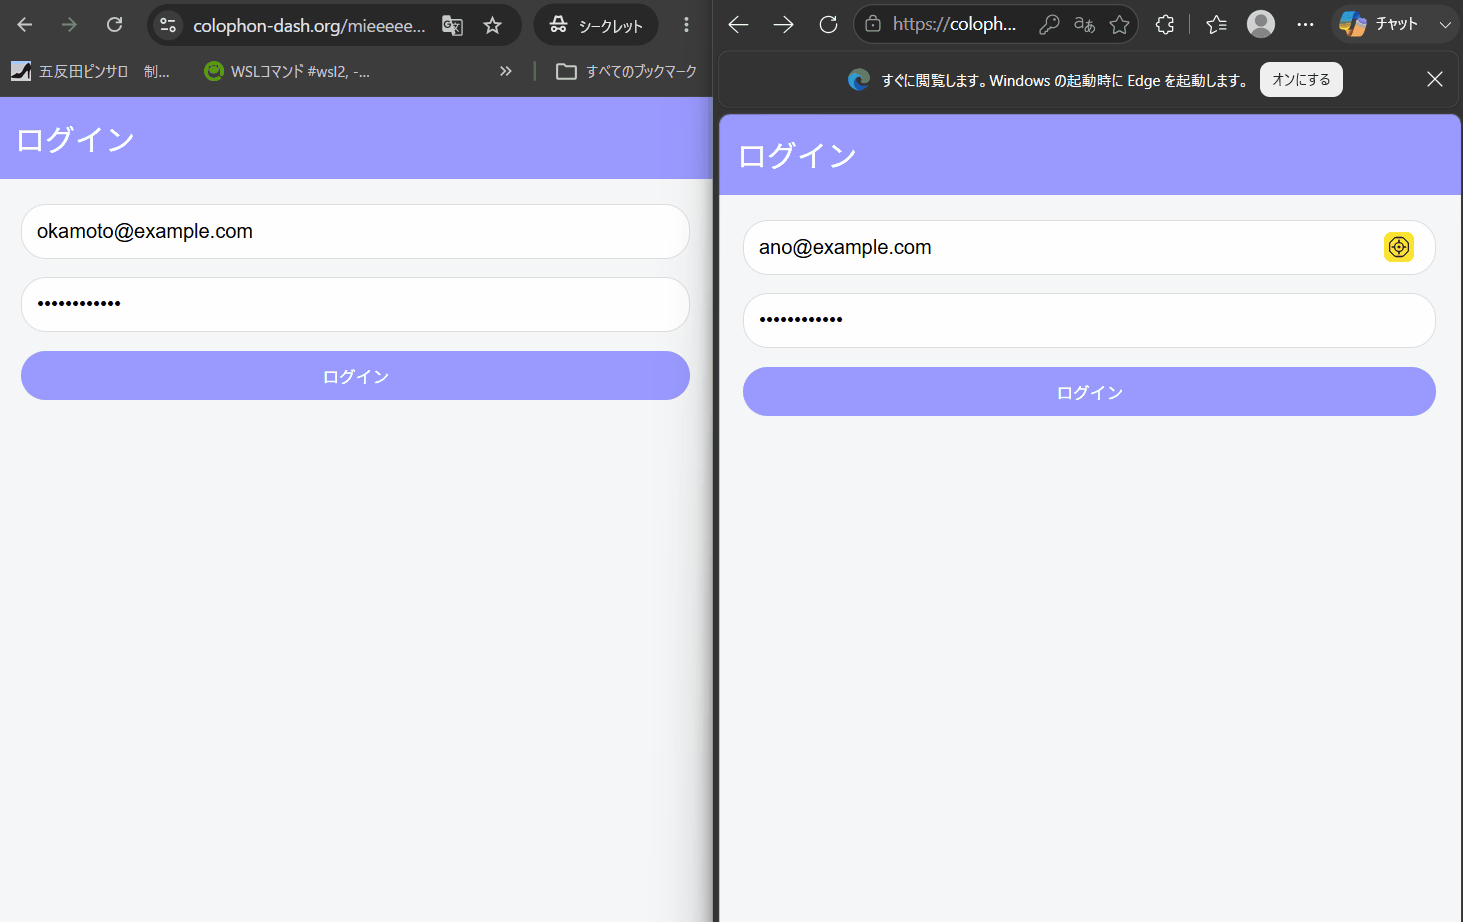Expand hidden bookmarks chevron in Chrome
1463x922 pixels.
pos(506,71)
